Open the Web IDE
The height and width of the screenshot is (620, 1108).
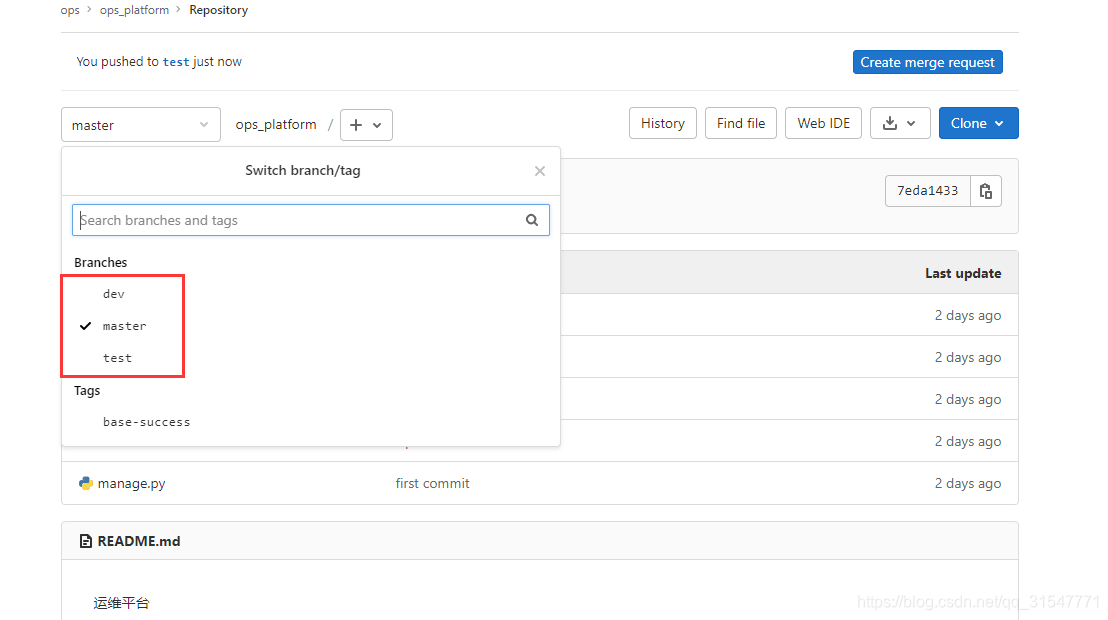[823, 123]
